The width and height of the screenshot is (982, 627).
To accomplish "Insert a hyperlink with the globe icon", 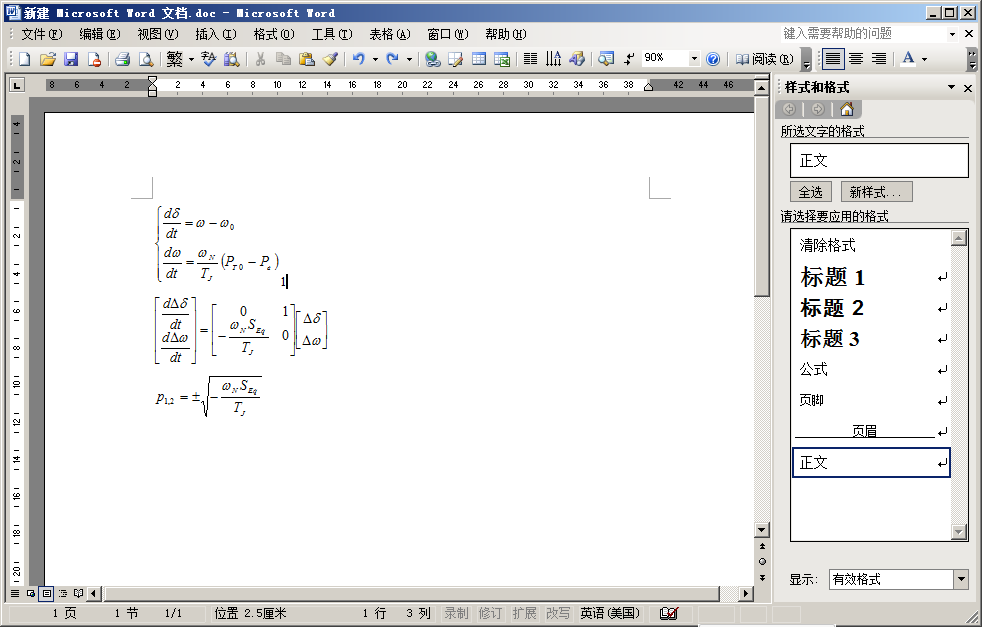I will [x=432, y=59].
